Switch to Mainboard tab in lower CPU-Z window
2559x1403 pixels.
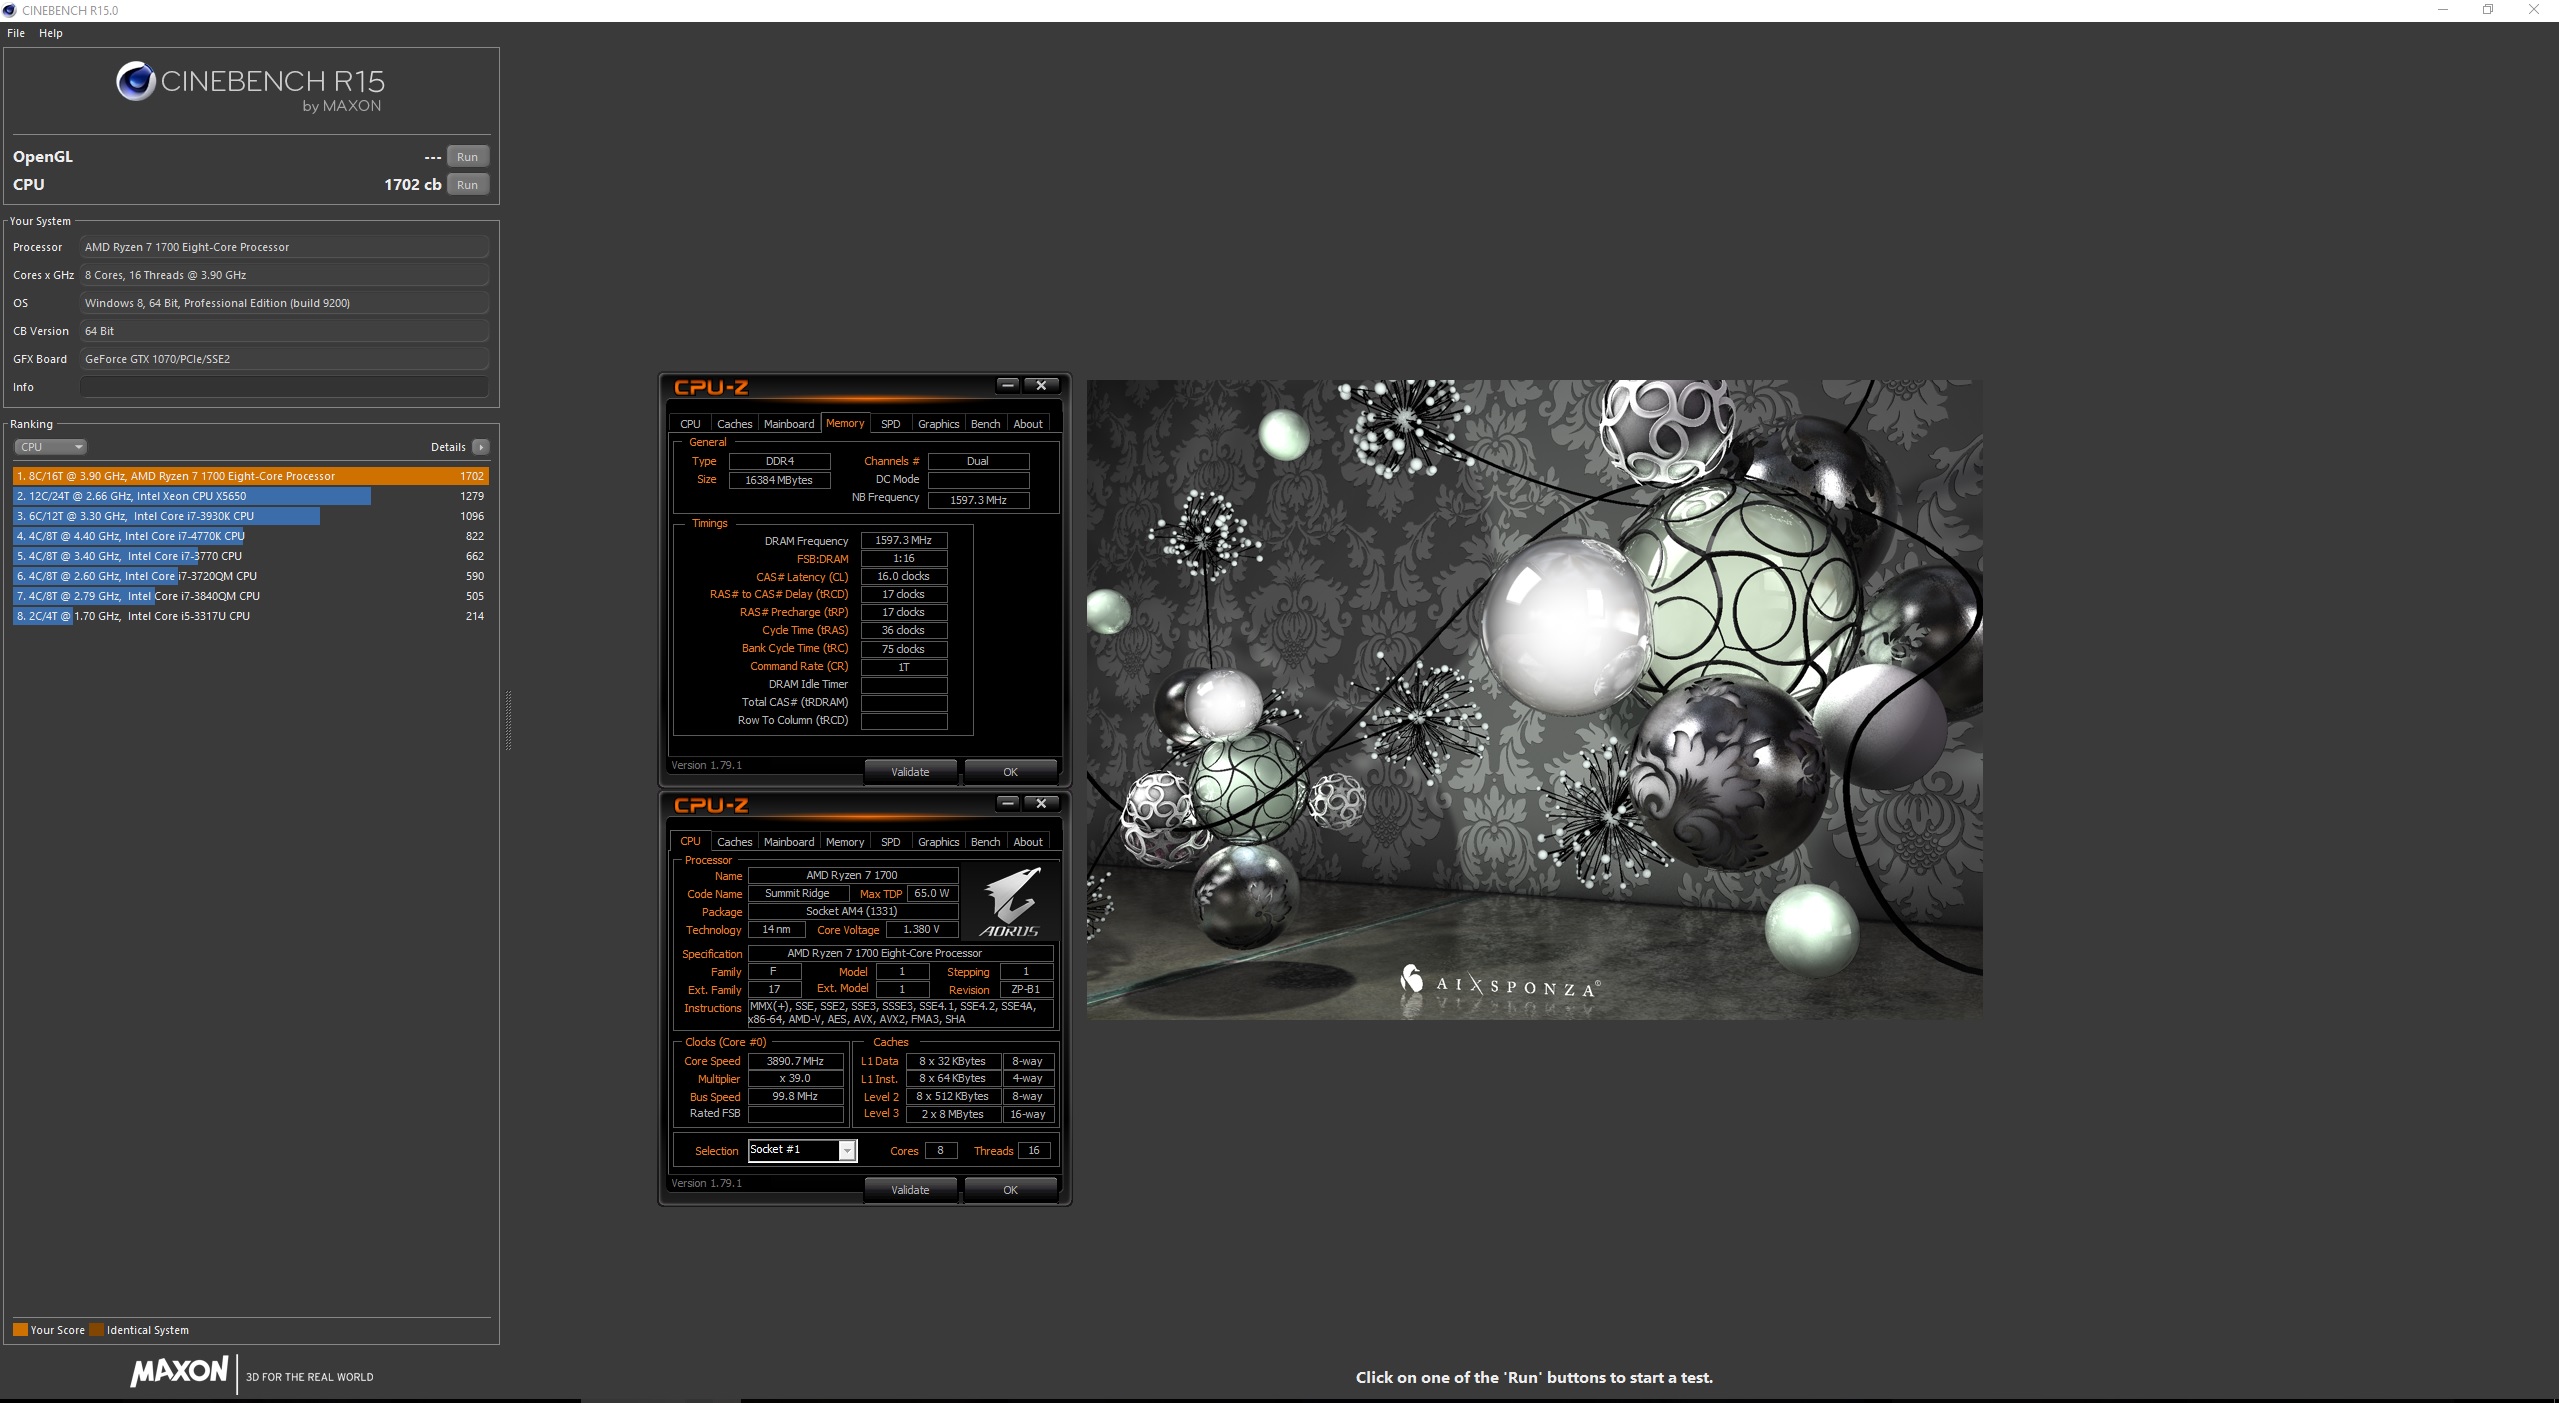pos(789,842)
